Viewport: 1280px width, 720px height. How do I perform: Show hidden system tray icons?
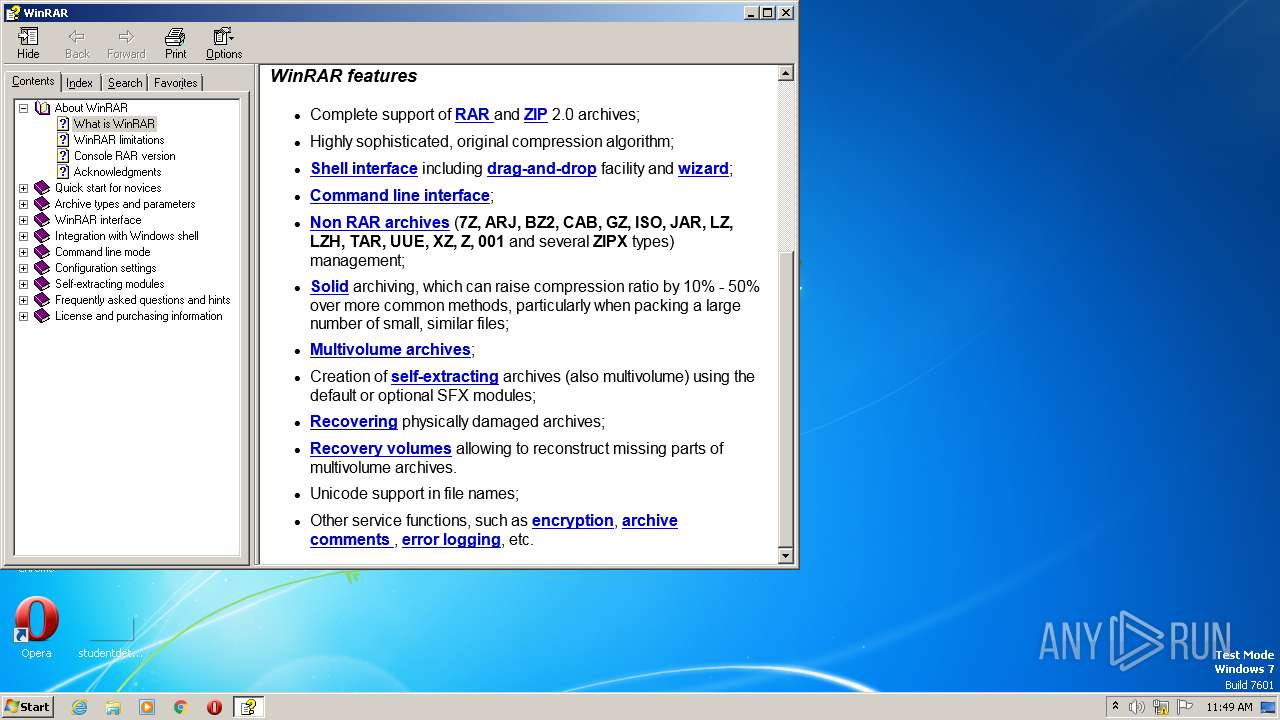pyautogui.click(x=1115, y=706)
